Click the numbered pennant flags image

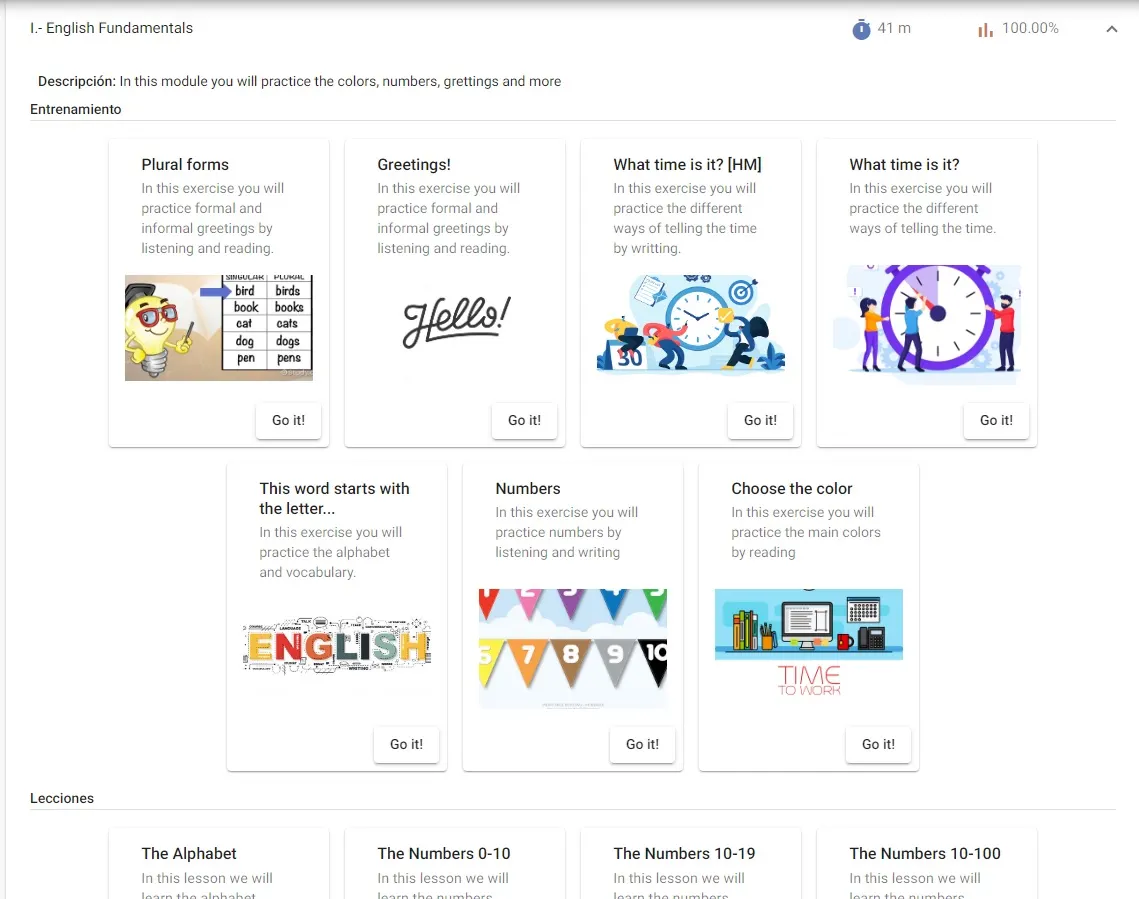[x=572, y=648]
